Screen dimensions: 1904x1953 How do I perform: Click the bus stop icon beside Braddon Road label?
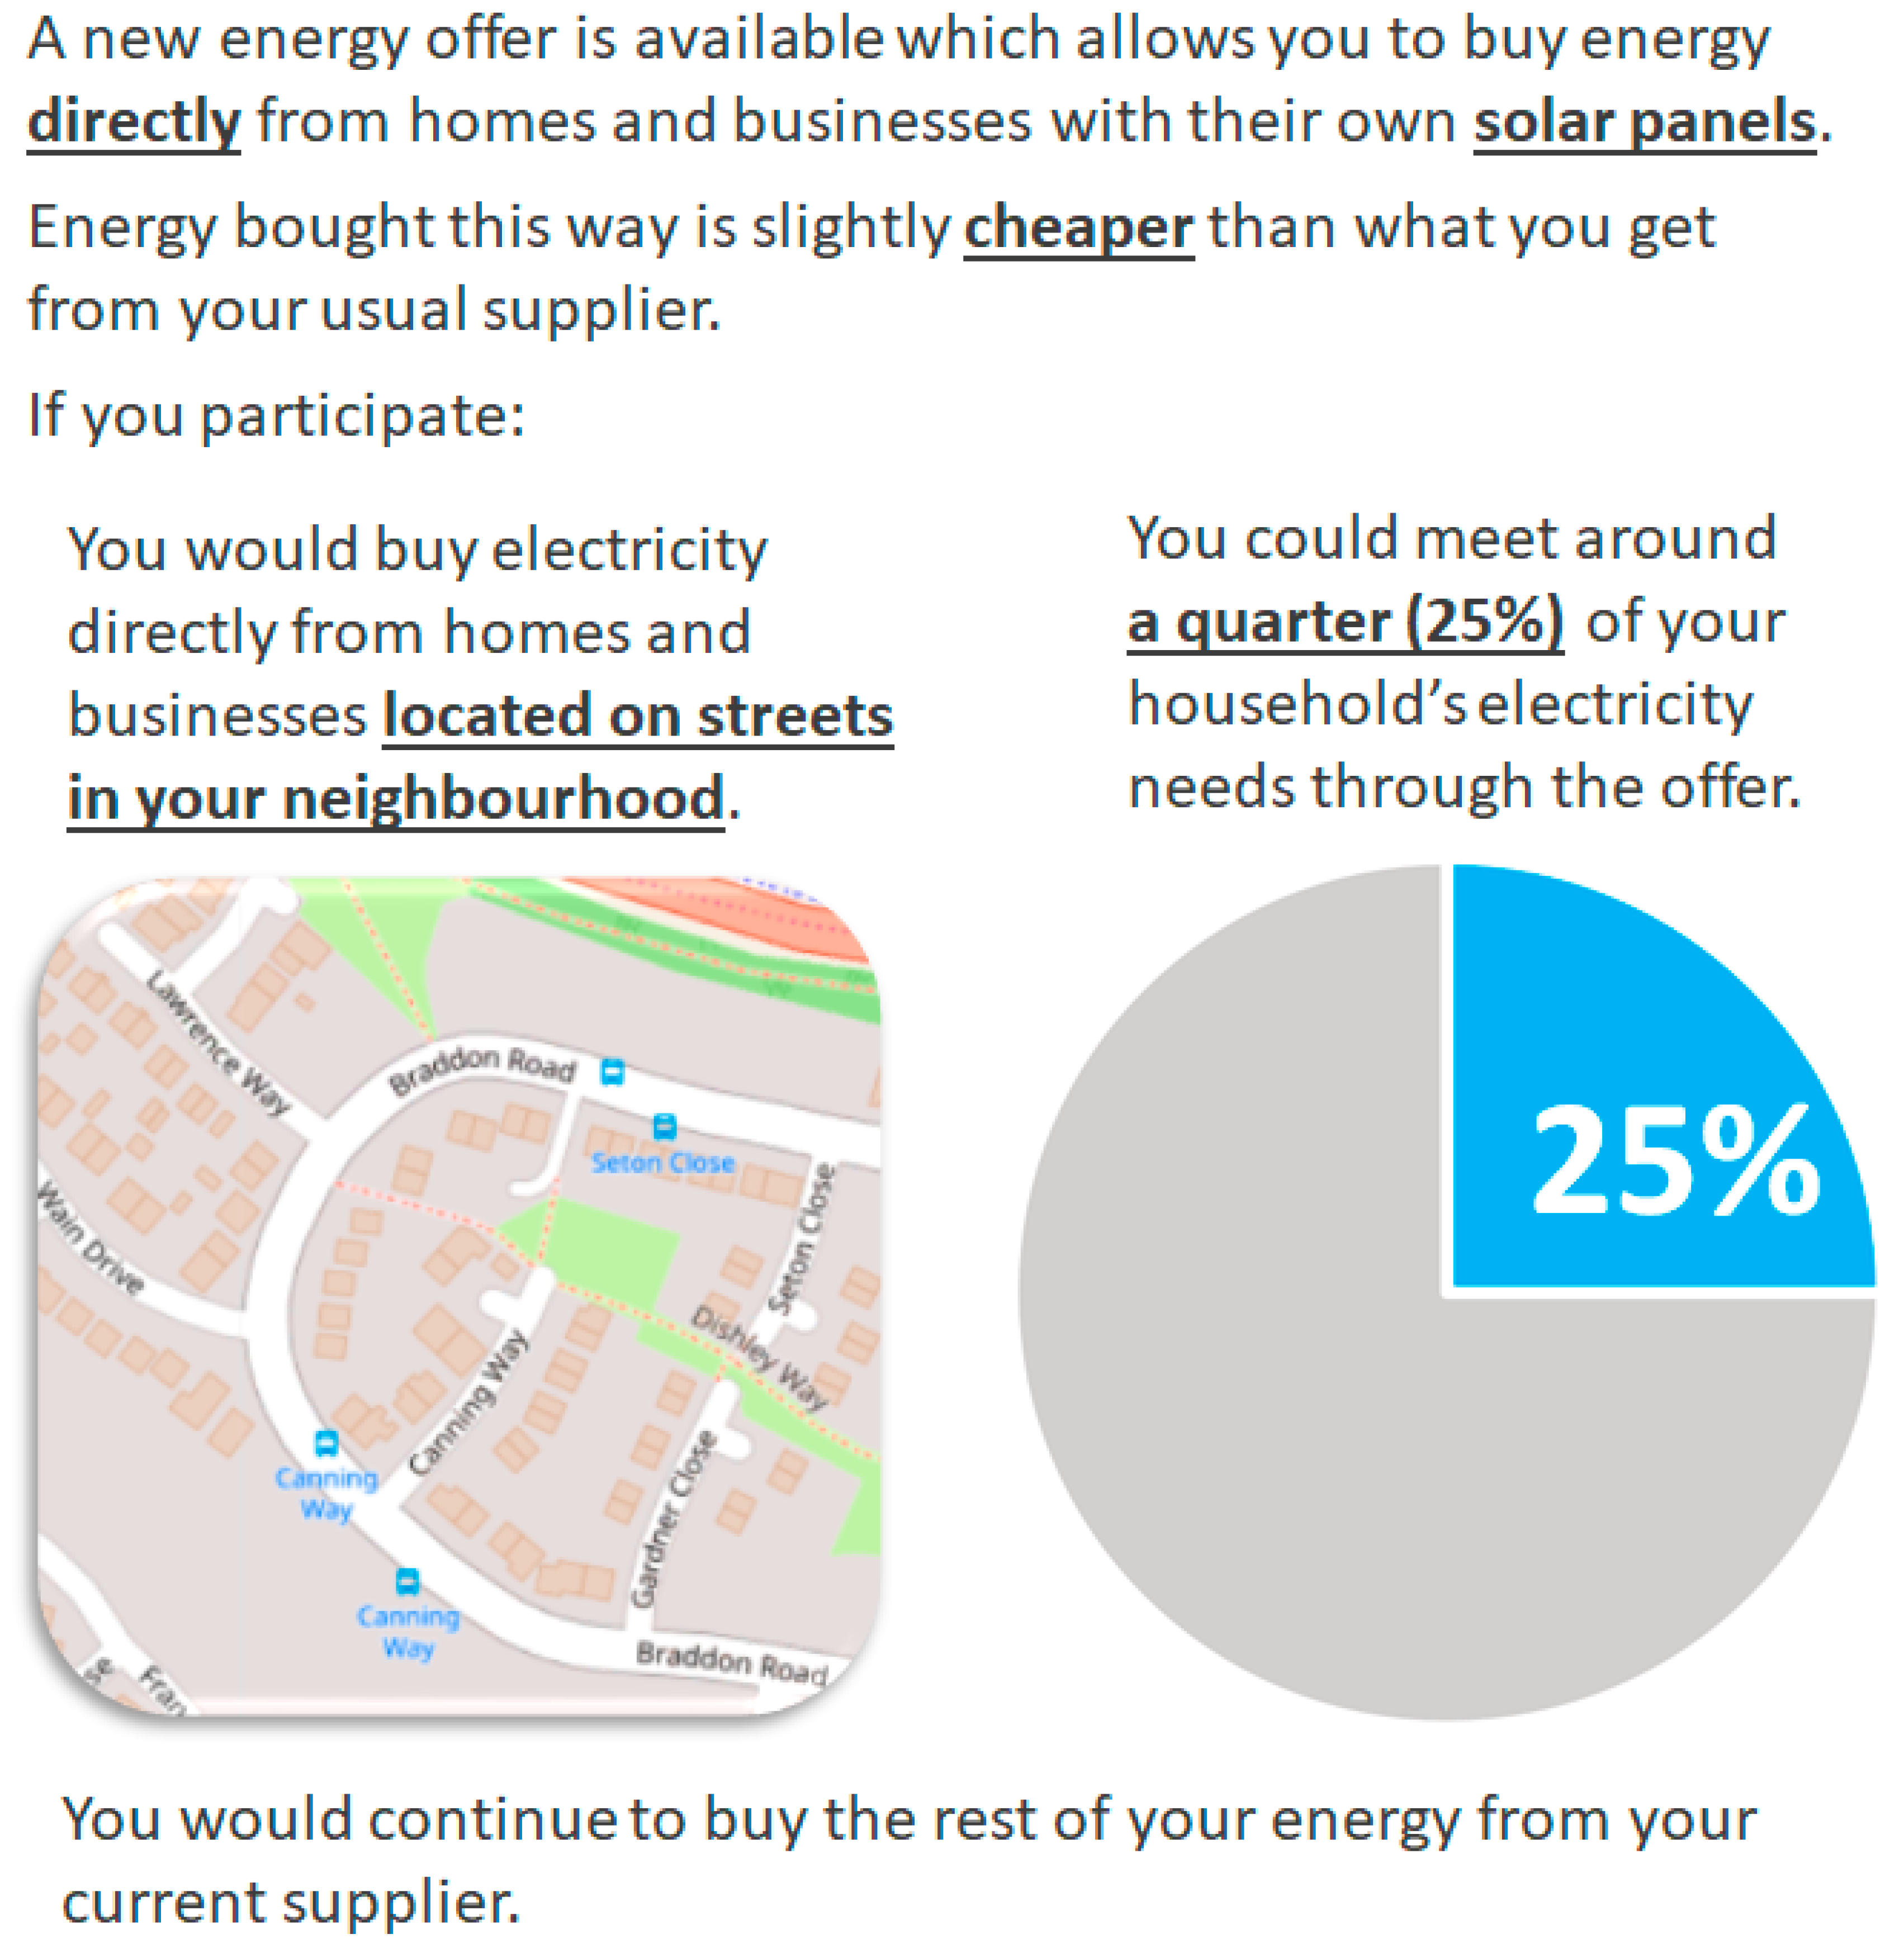[612, 1072]
